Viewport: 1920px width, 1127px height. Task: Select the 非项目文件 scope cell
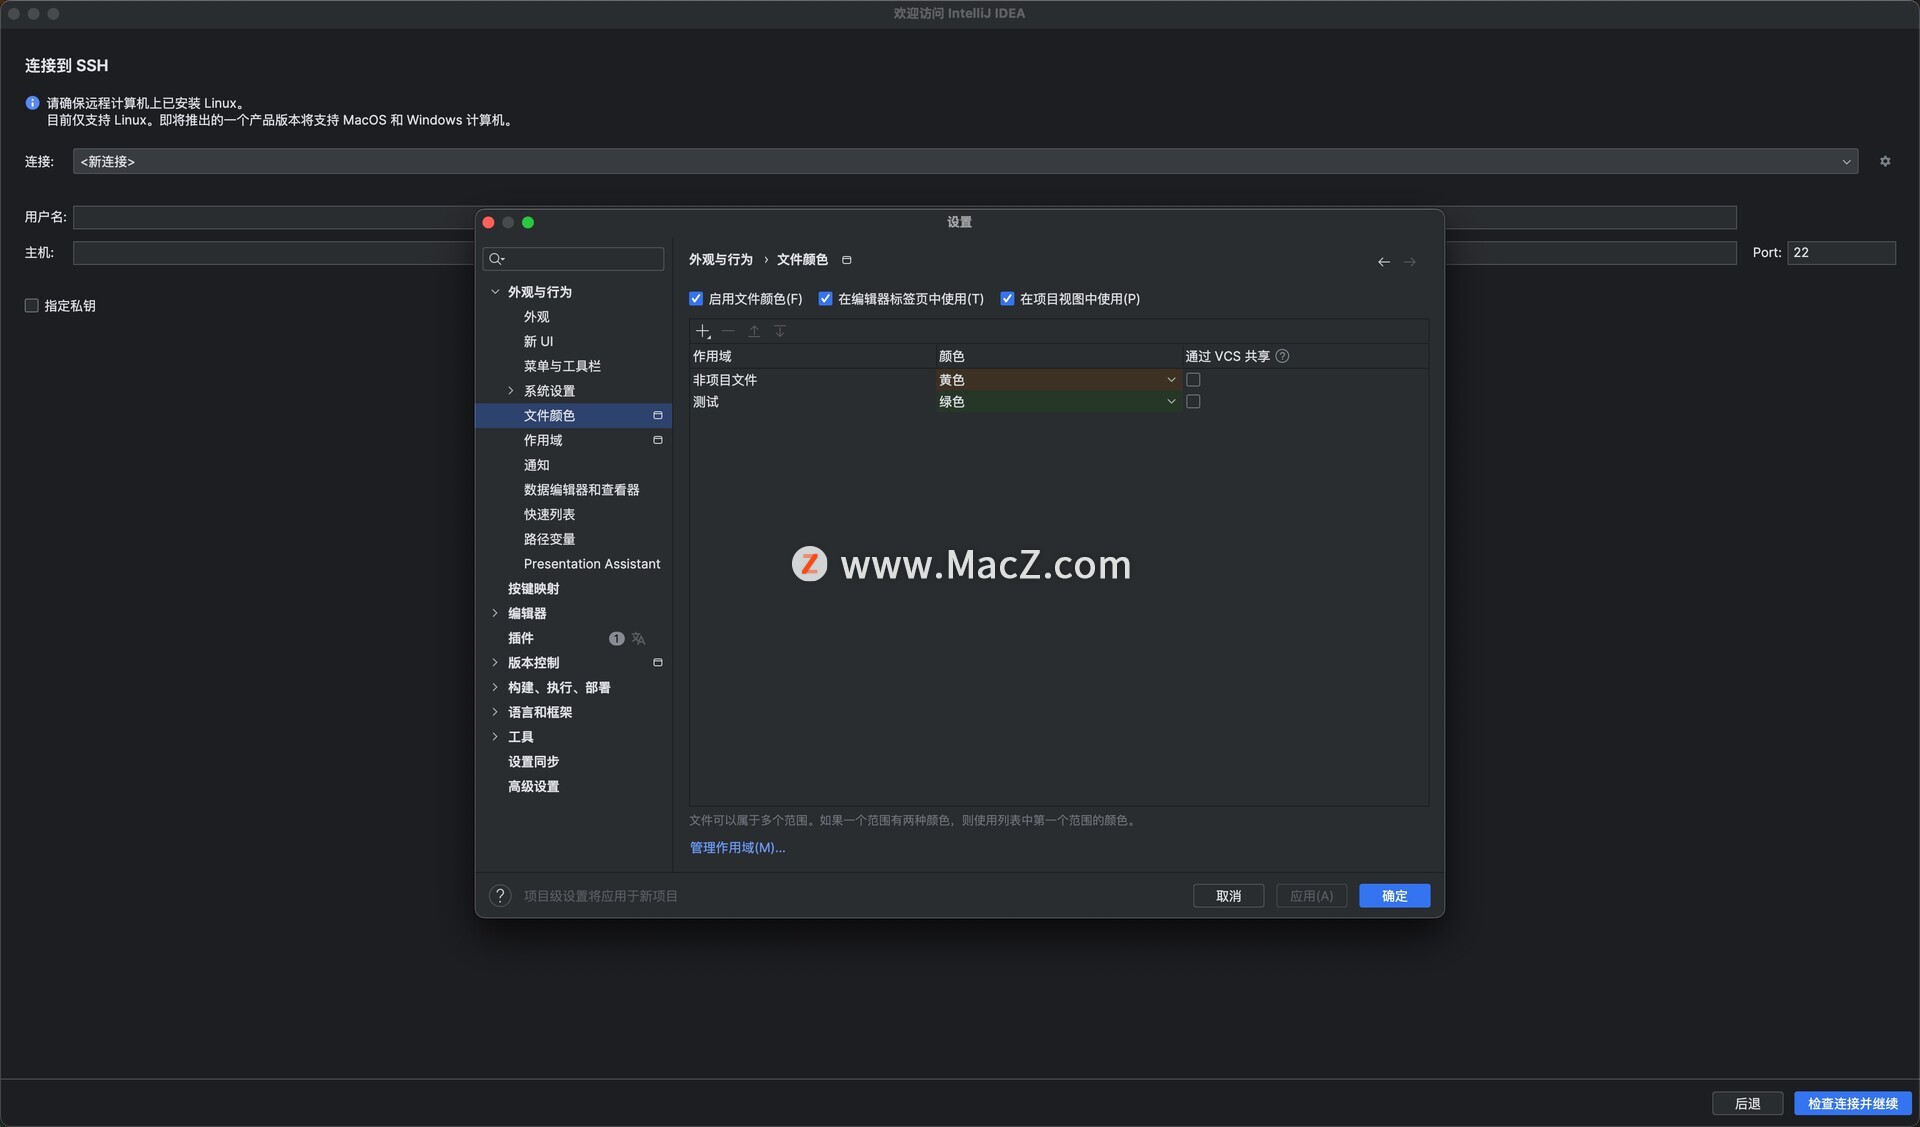point(811,380)
